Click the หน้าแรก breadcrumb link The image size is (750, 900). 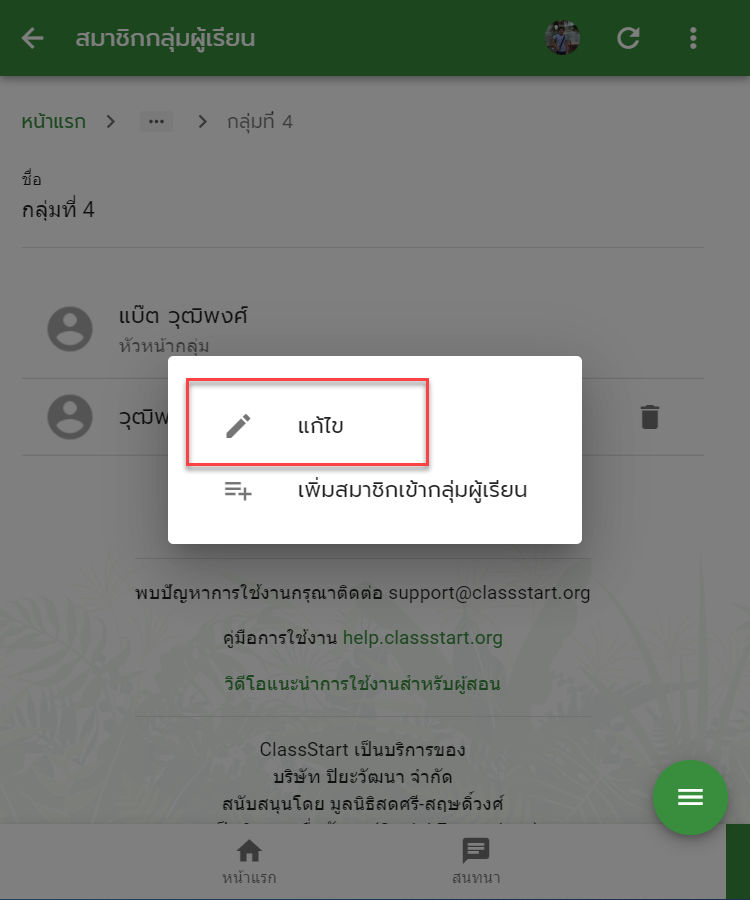[x=53, y=122]
